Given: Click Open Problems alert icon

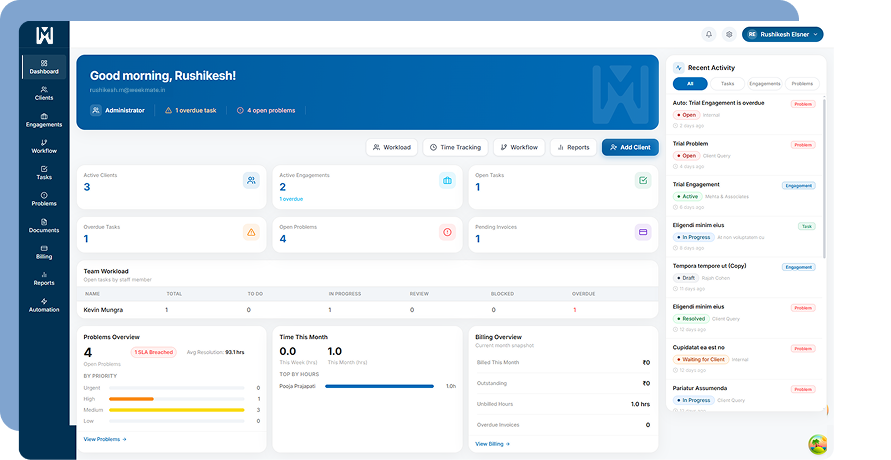Looking at the screenshot, I should point(447,232).
